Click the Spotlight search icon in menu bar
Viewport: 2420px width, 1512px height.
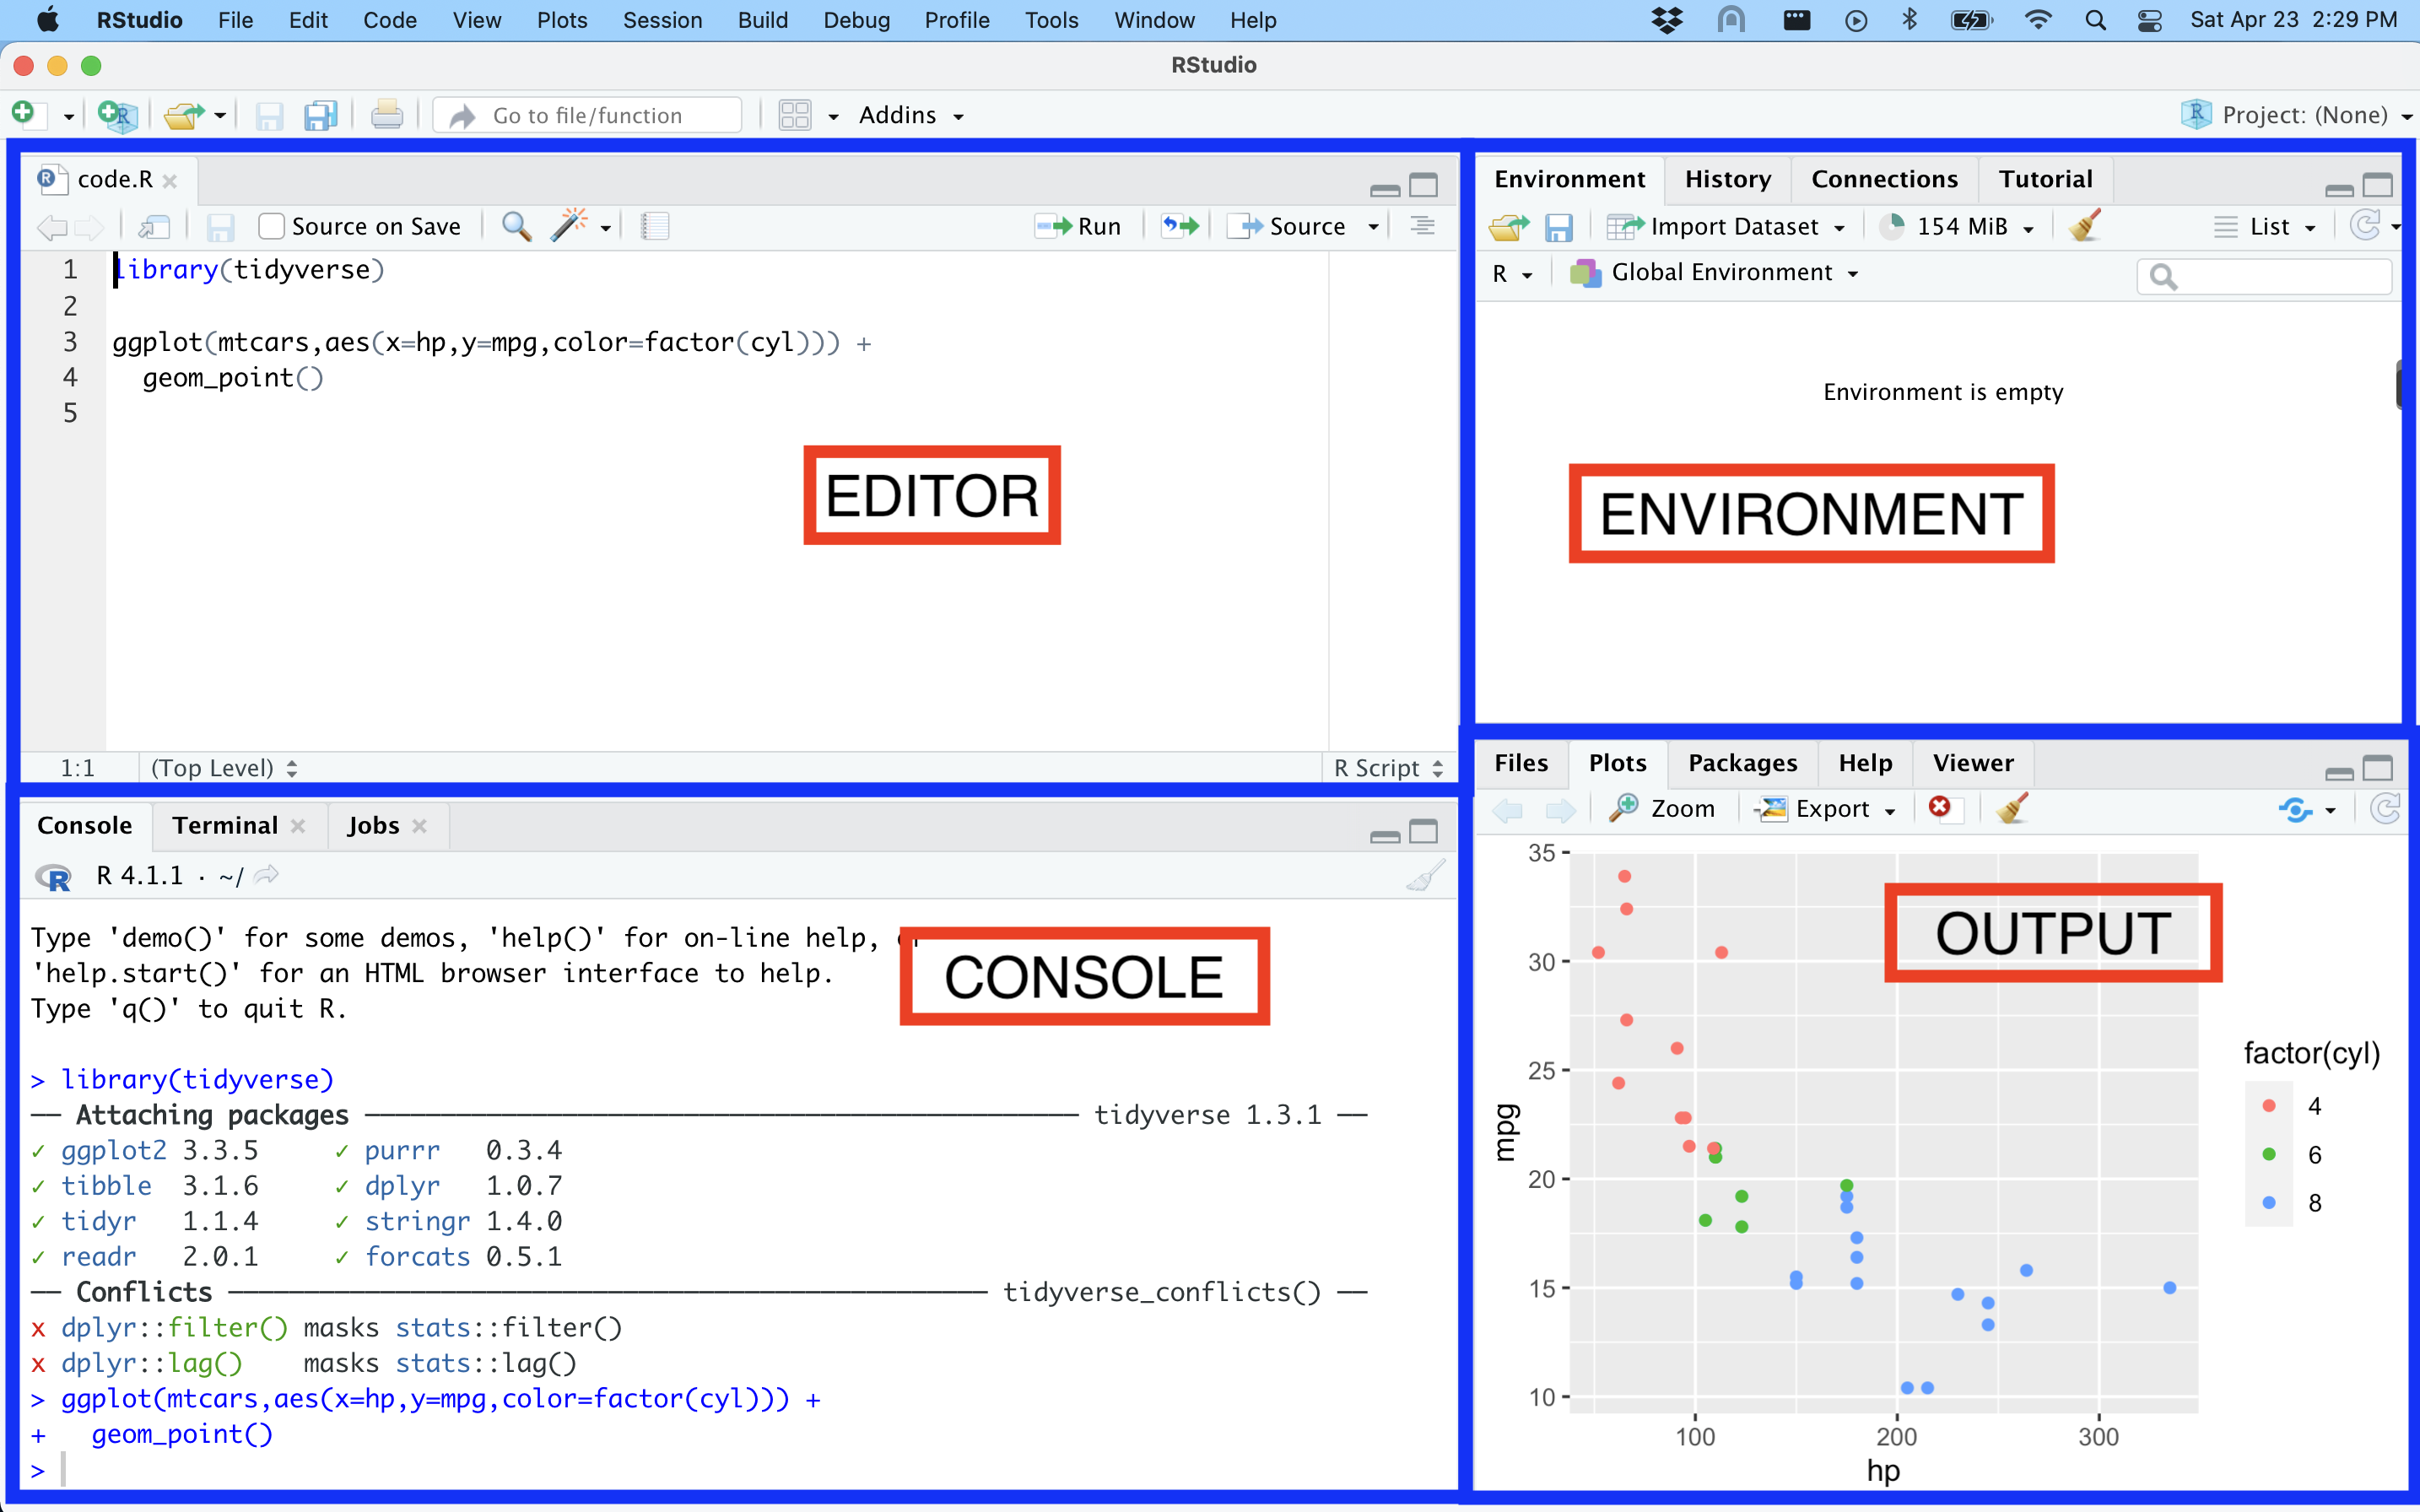tap(2095, 20)
